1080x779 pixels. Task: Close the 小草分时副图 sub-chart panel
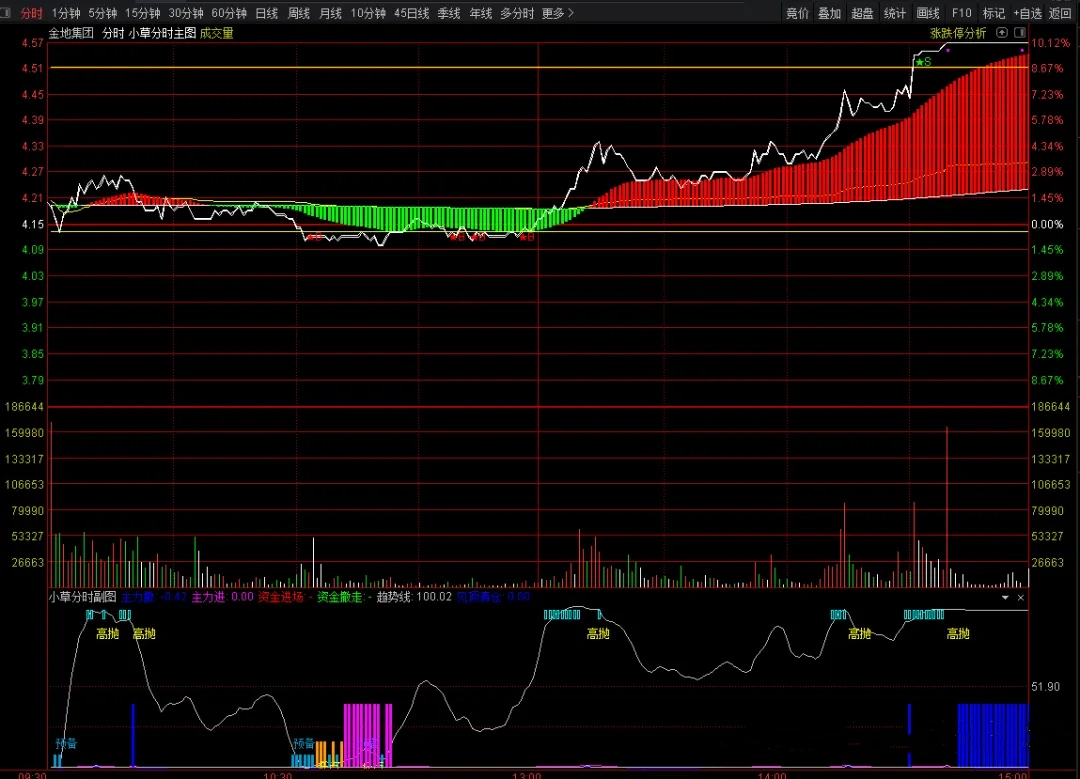(x=1021, y=597)
